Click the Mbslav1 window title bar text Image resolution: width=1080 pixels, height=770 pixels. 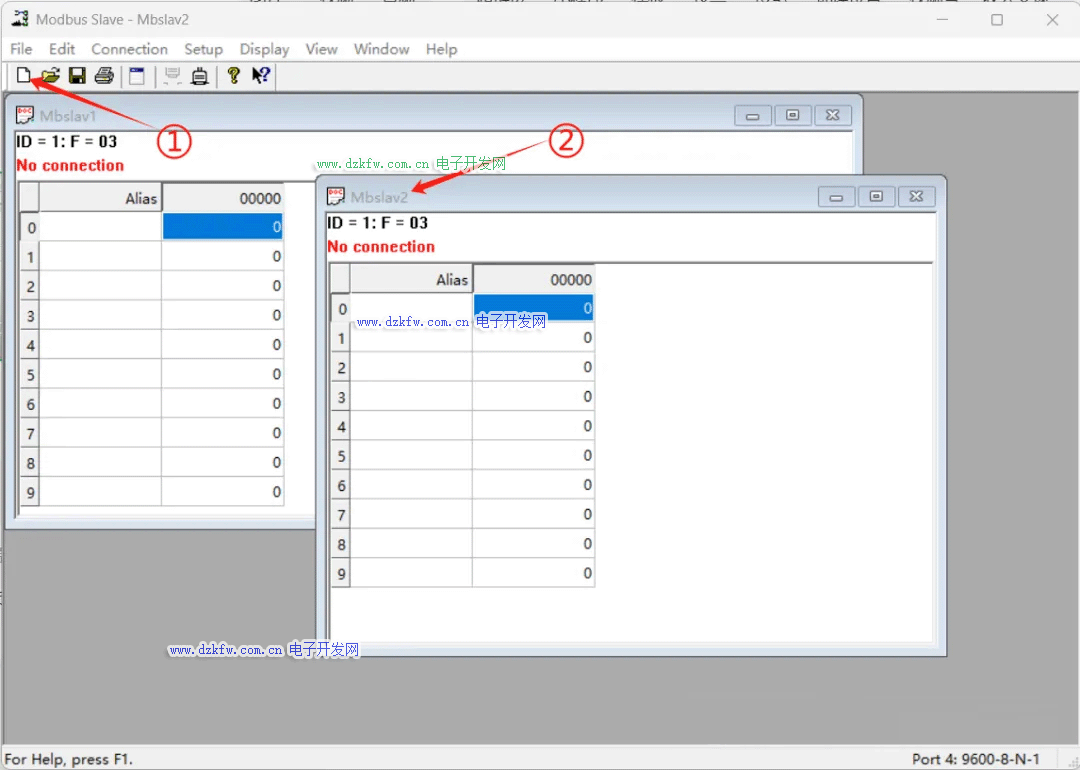(68, 116)
